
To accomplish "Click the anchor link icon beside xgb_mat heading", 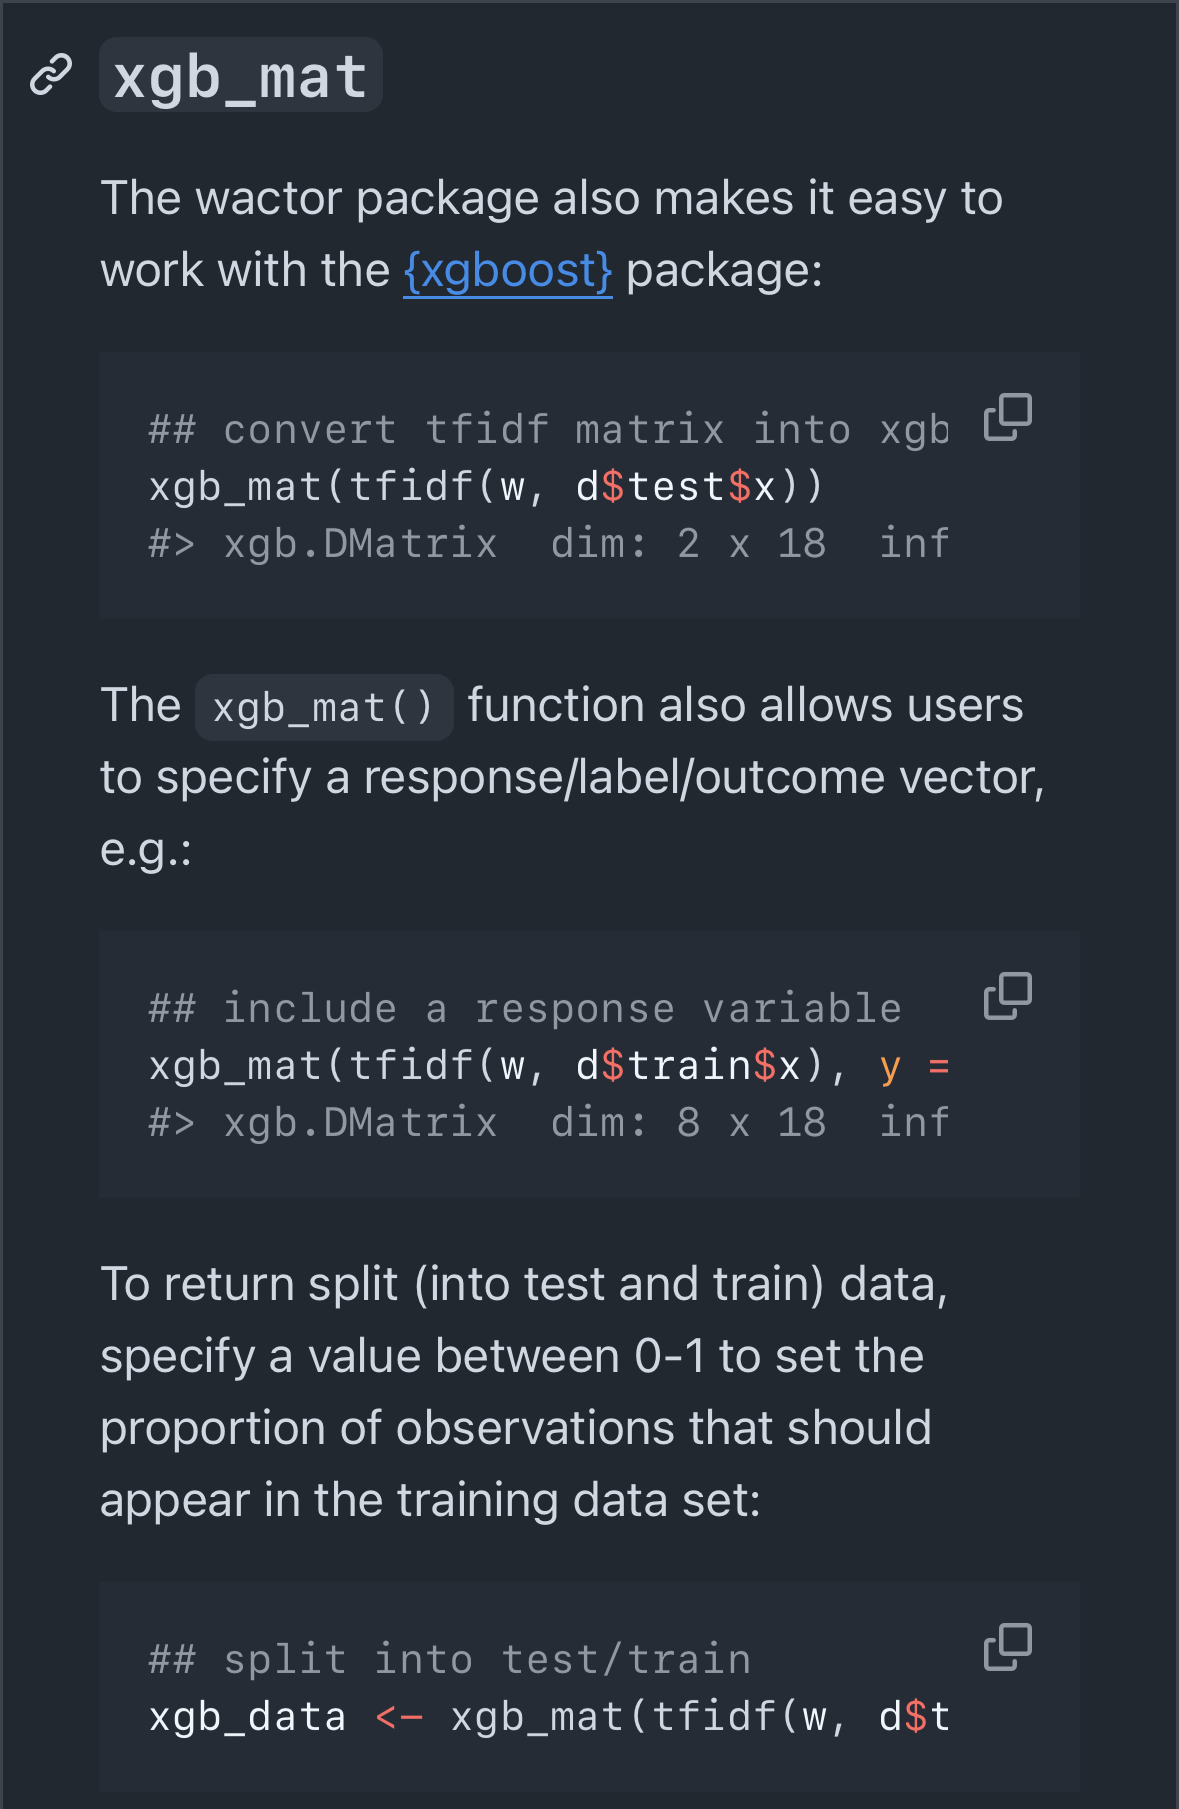I will 51,75.
